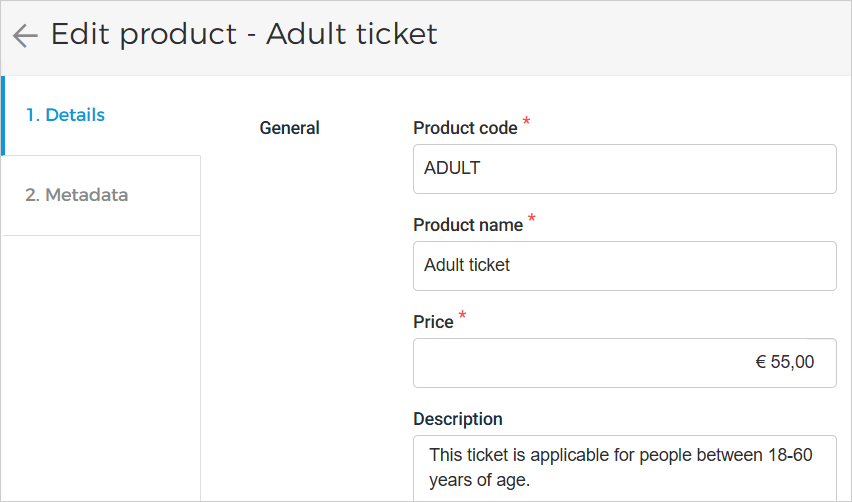Screen dimensions: 852x502
Task: Click the word ADULT in the code field
Action: 452,169
